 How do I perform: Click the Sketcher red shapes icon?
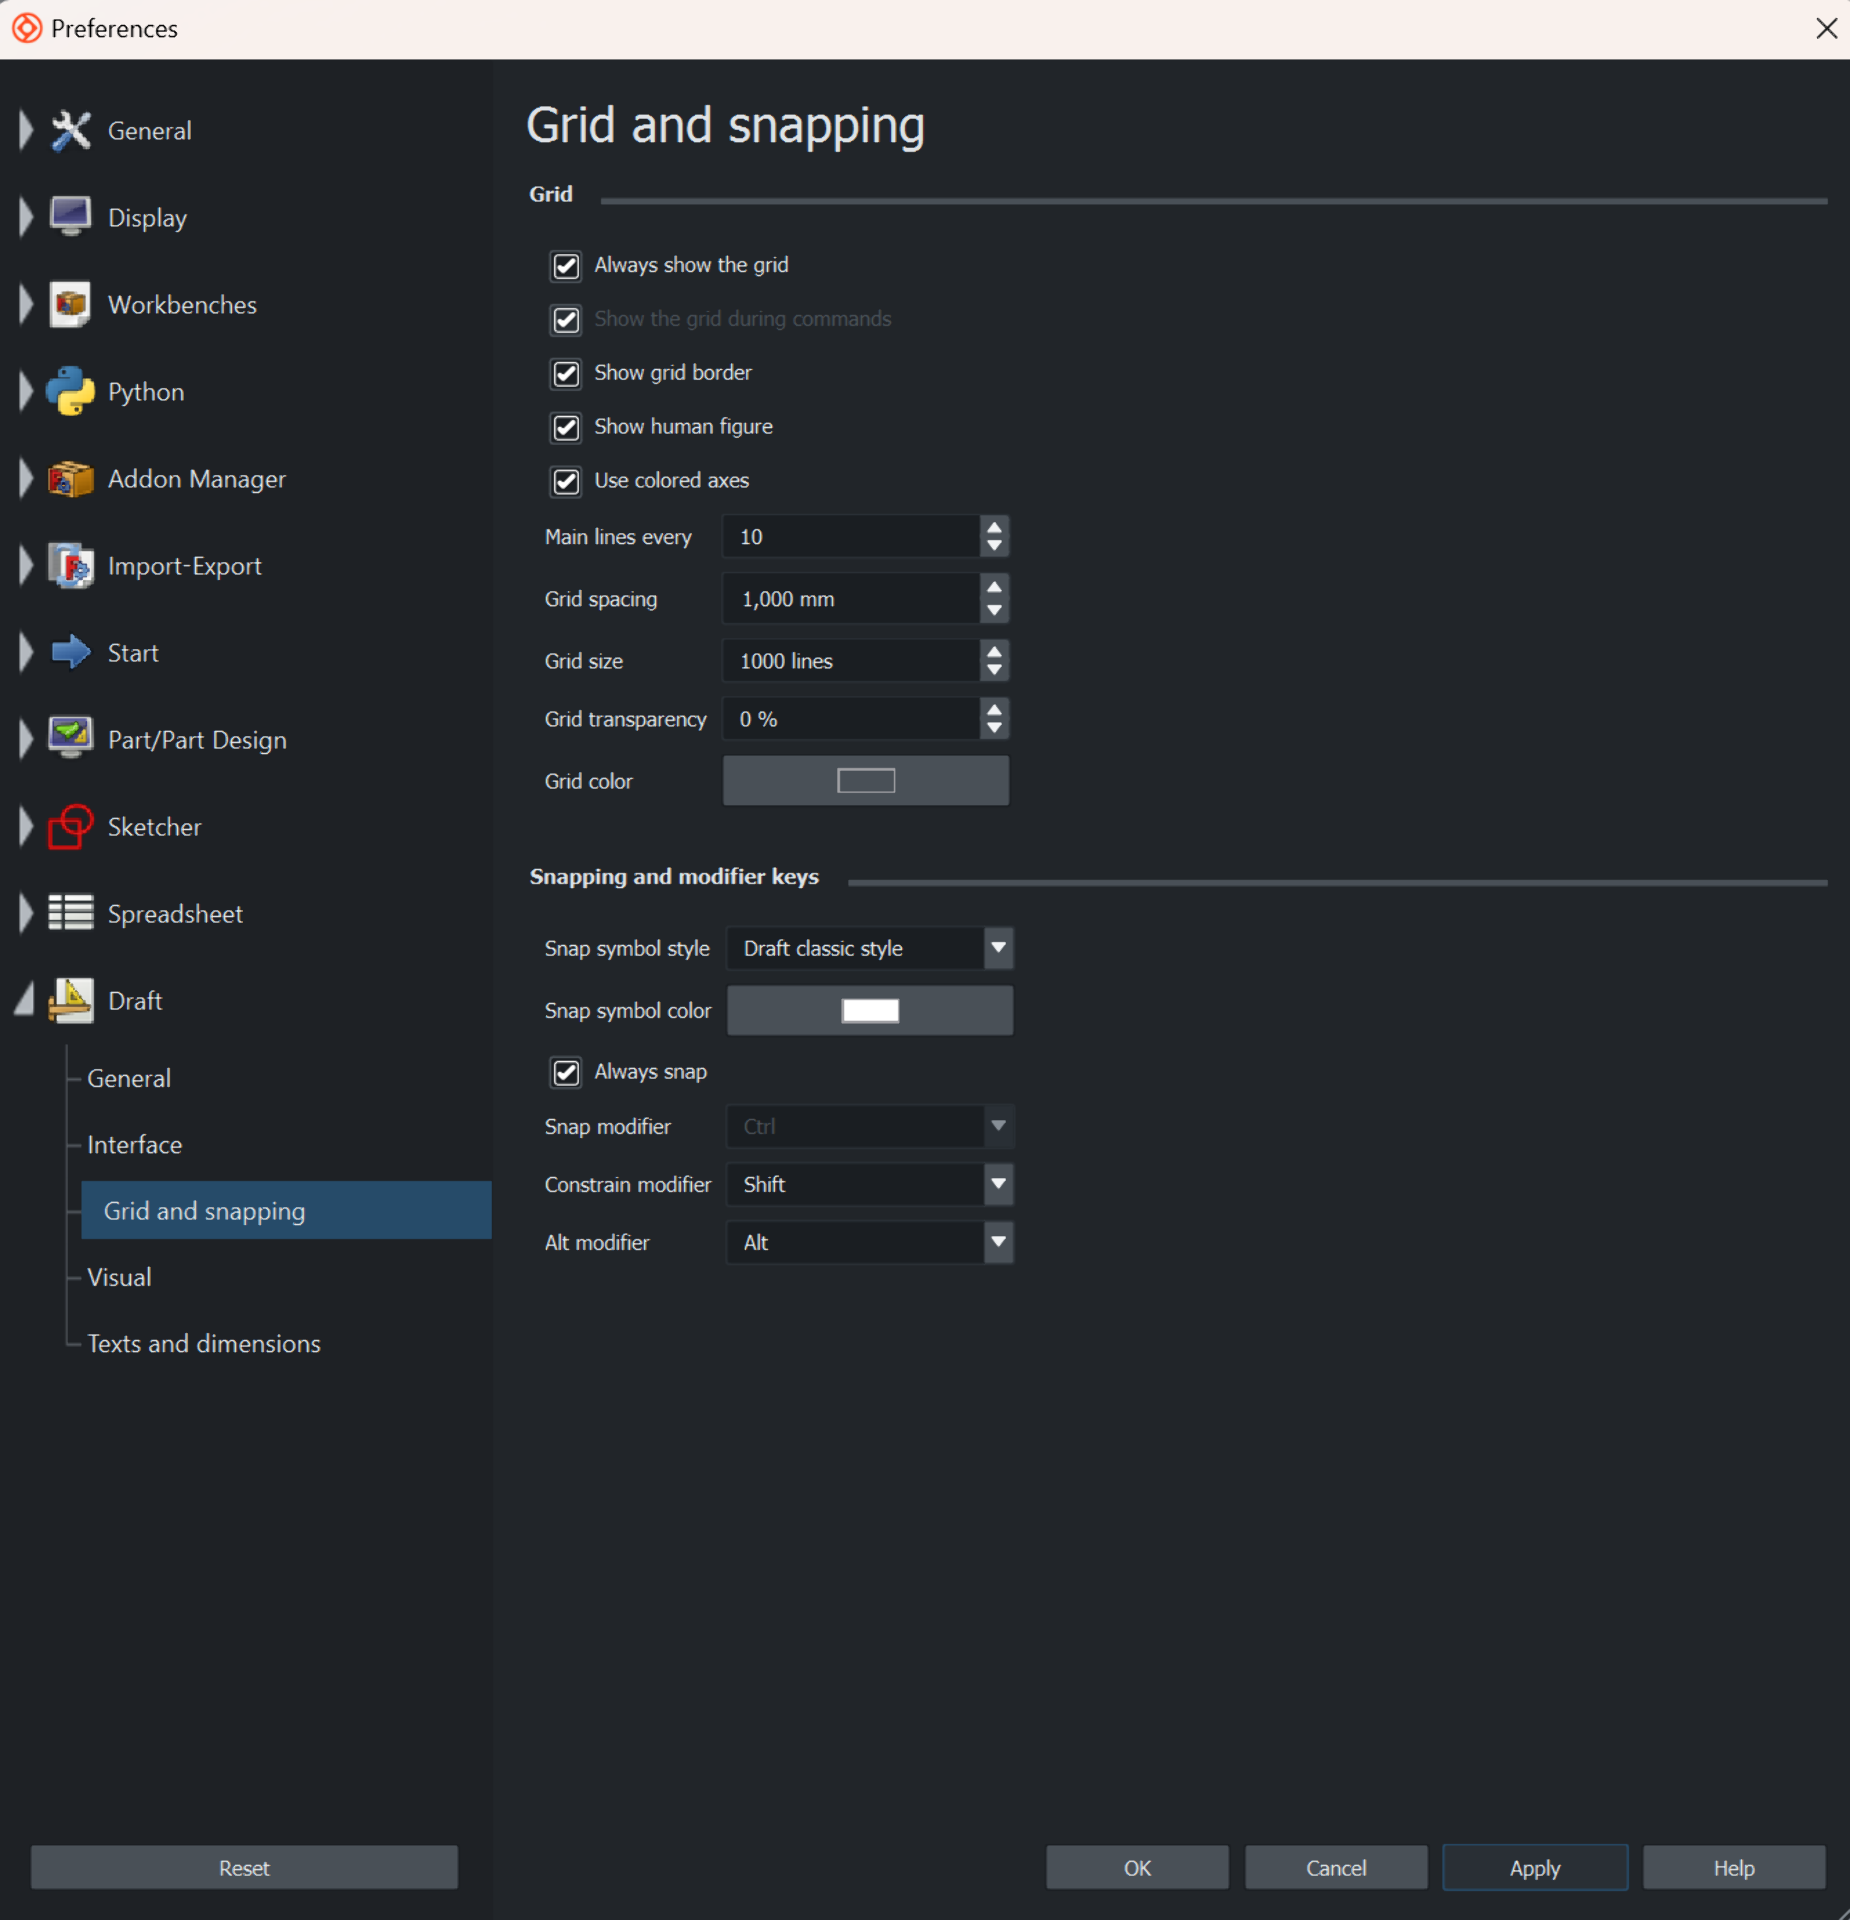pos(70,827)
